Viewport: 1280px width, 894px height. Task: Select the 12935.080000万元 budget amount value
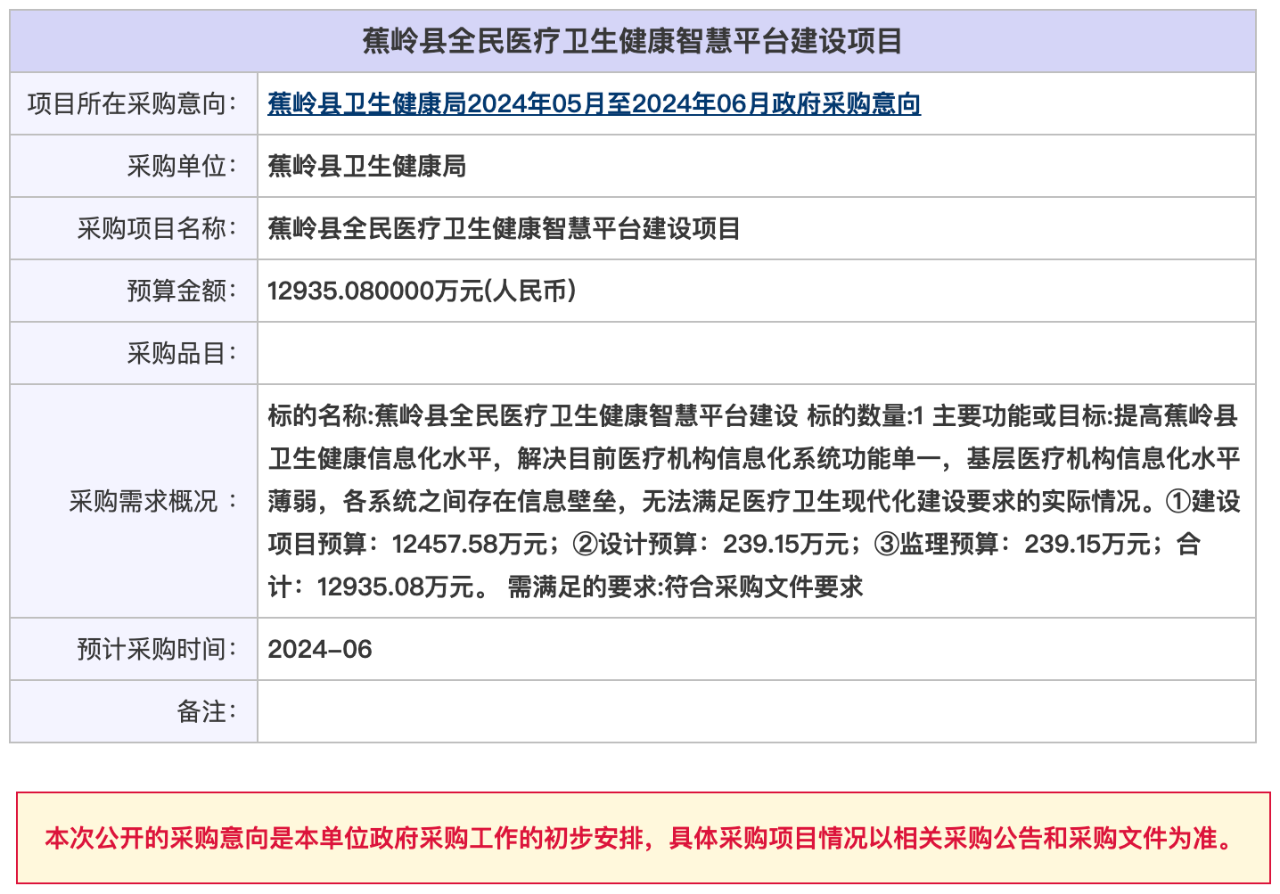(422, 291)
